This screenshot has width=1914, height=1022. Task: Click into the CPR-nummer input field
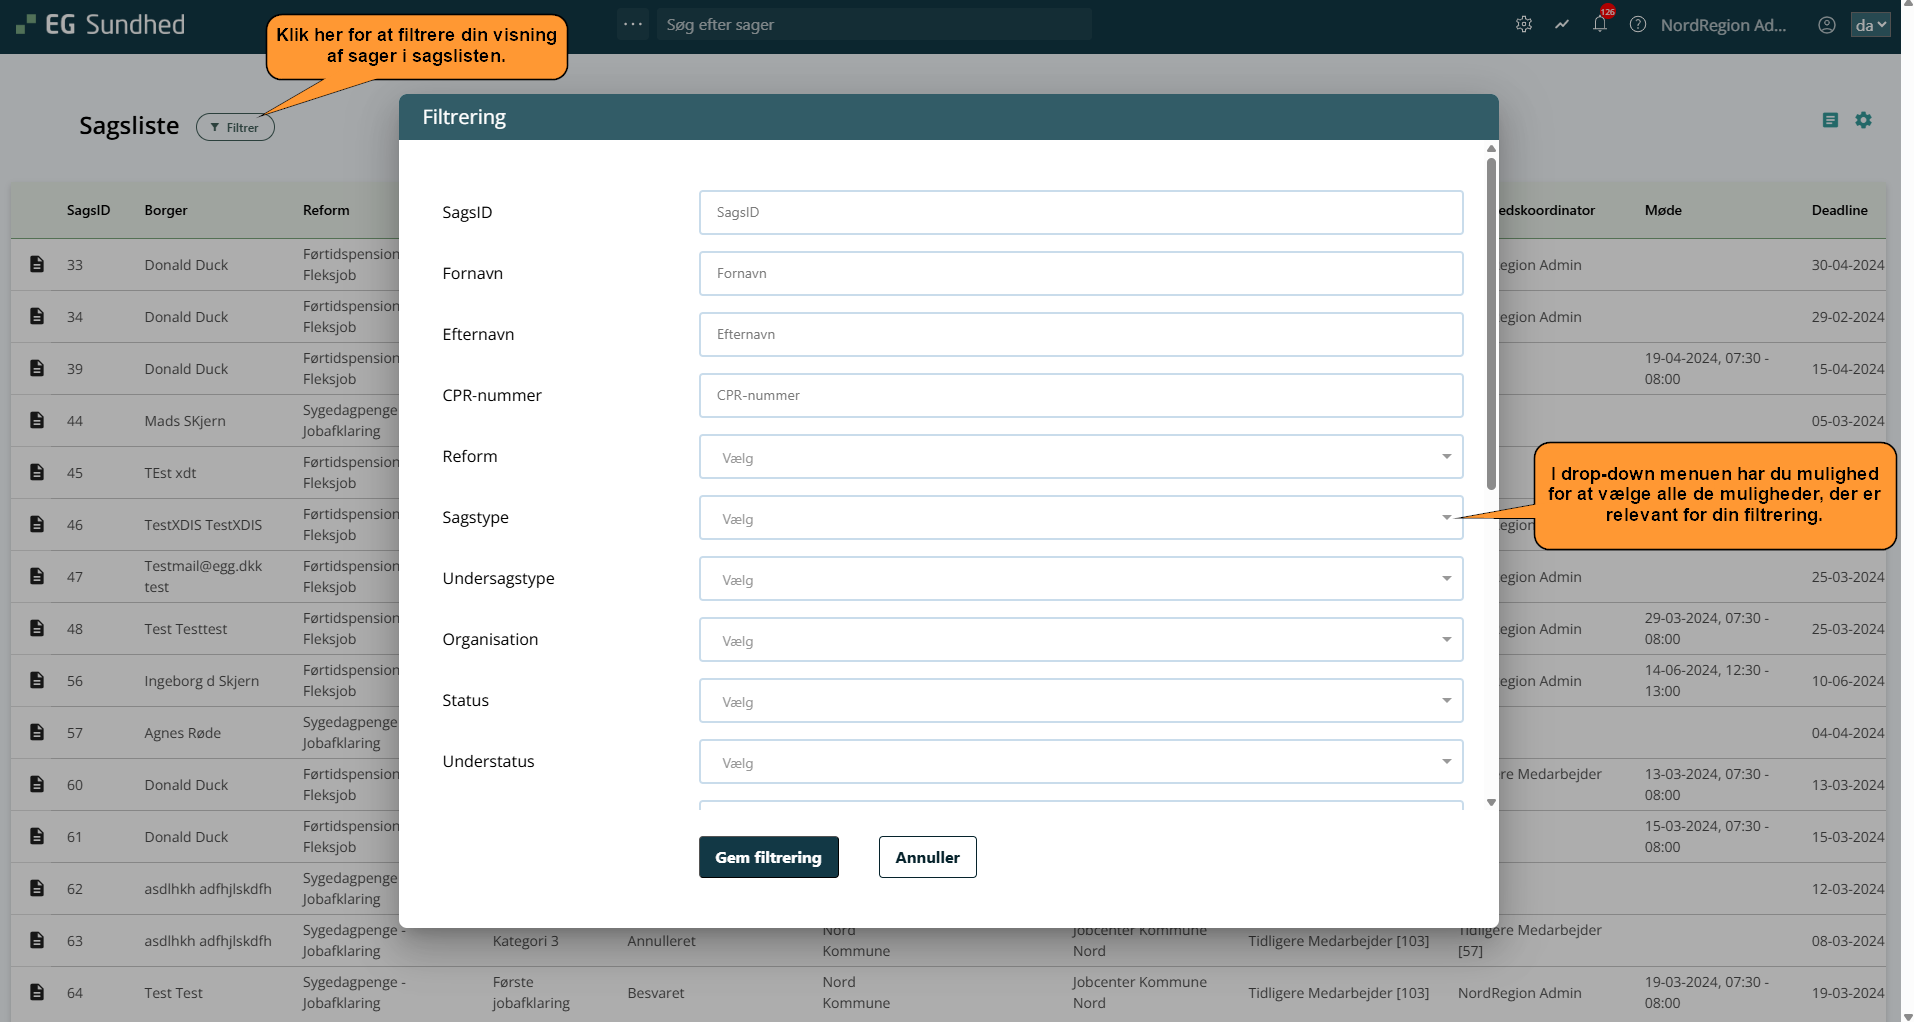click(x=1081, y=395)
